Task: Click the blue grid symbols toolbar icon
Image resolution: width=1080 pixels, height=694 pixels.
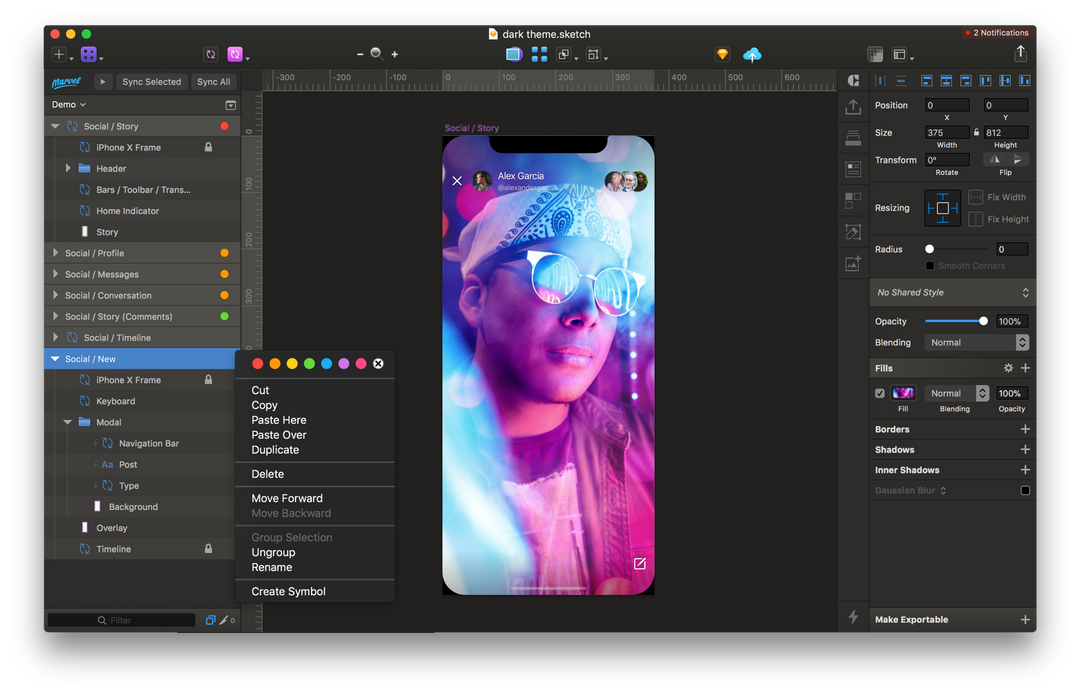Action: pyautogui.click(x=539, y=55)
